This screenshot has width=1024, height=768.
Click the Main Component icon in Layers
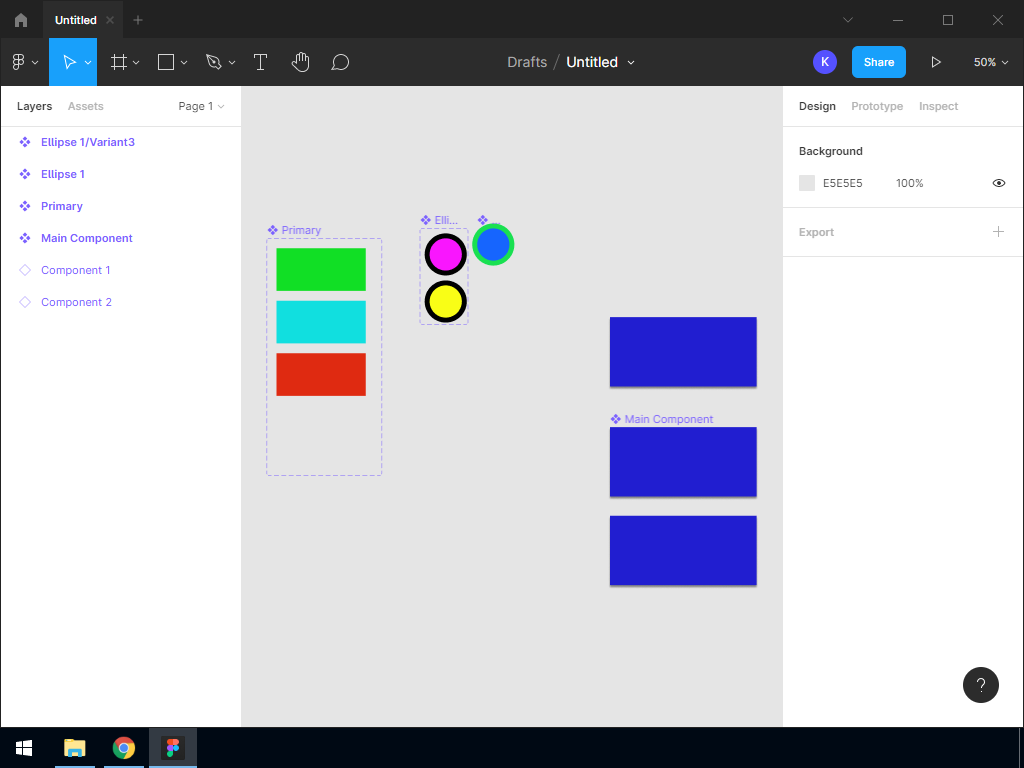(x=25, y=238)
